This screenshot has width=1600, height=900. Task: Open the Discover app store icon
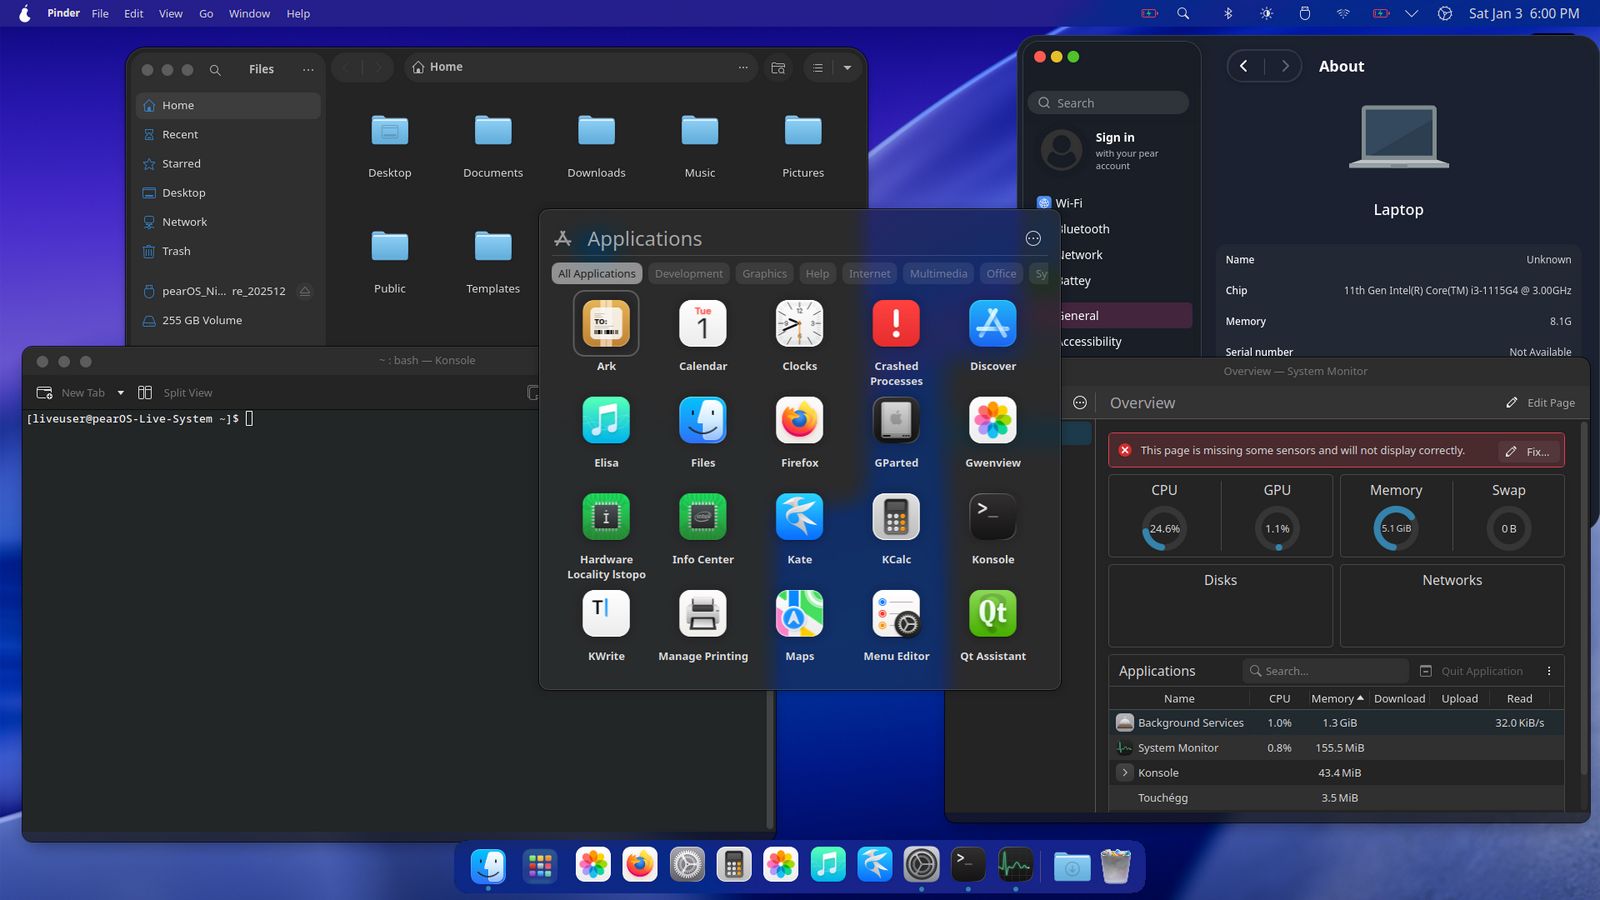[x=992, y=324]
